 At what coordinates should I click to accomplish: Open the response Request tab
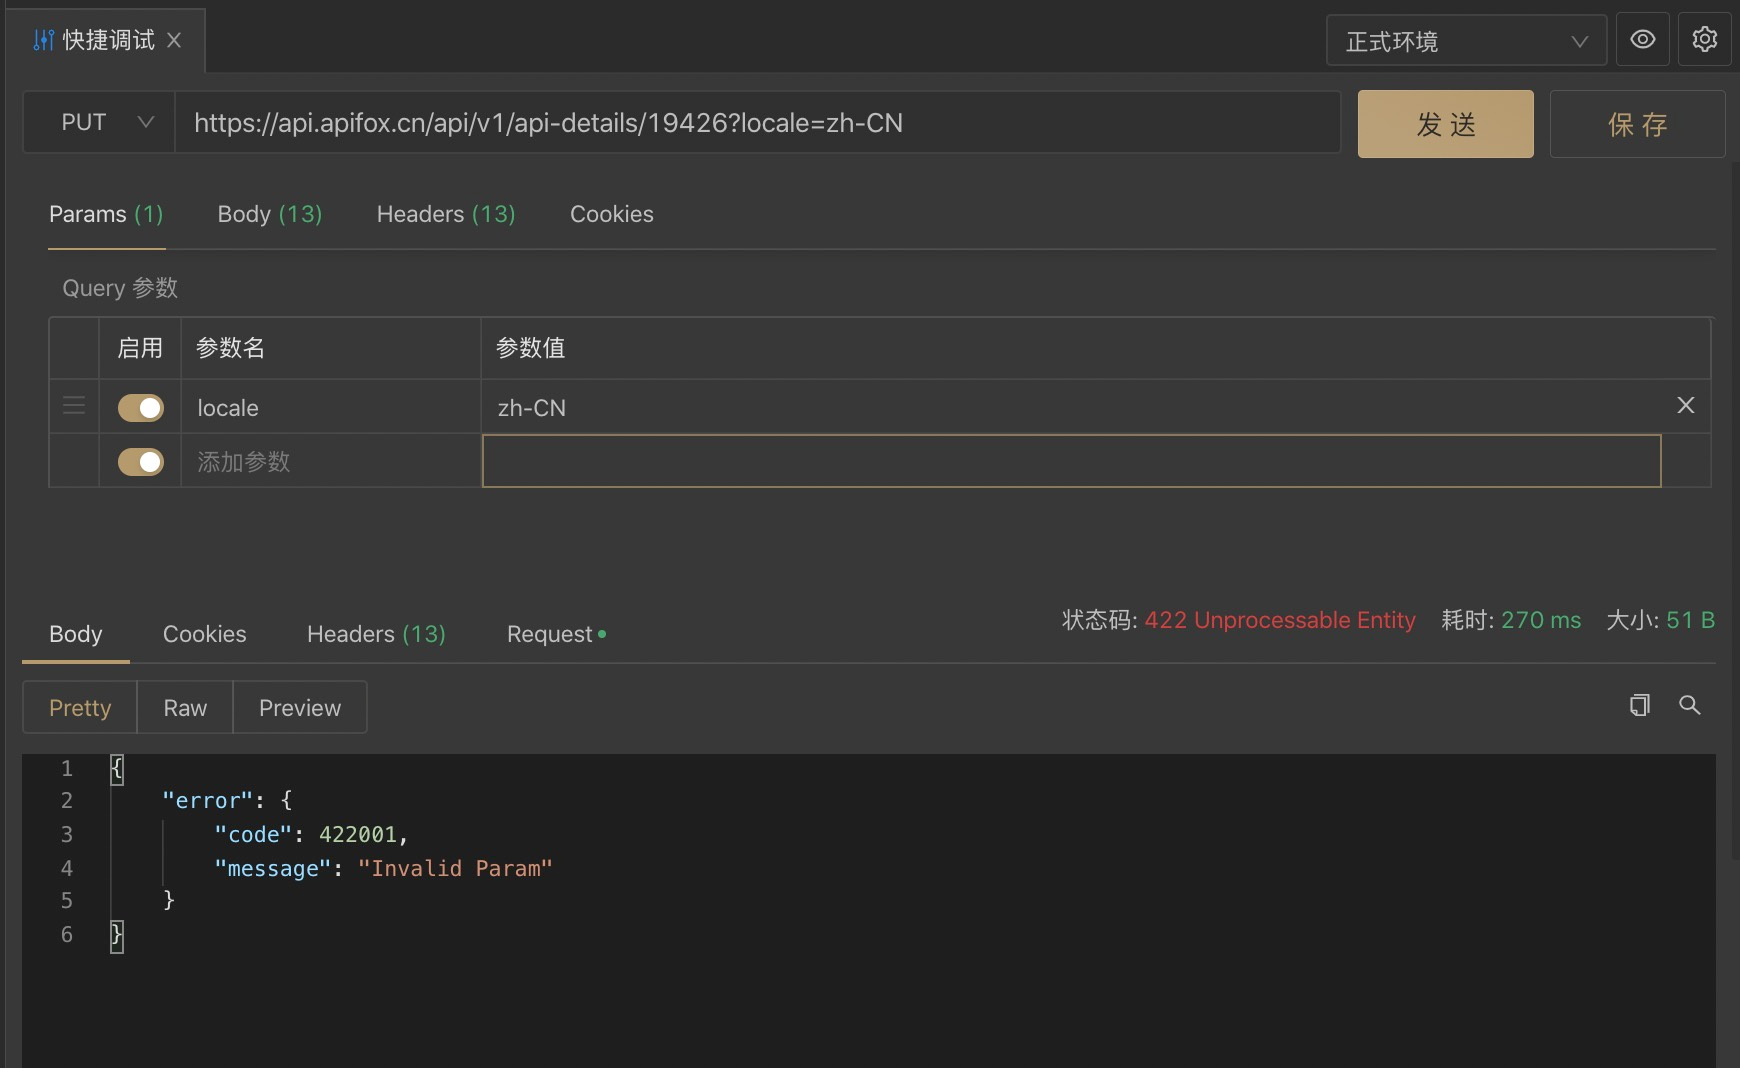[x=555, y=634]
